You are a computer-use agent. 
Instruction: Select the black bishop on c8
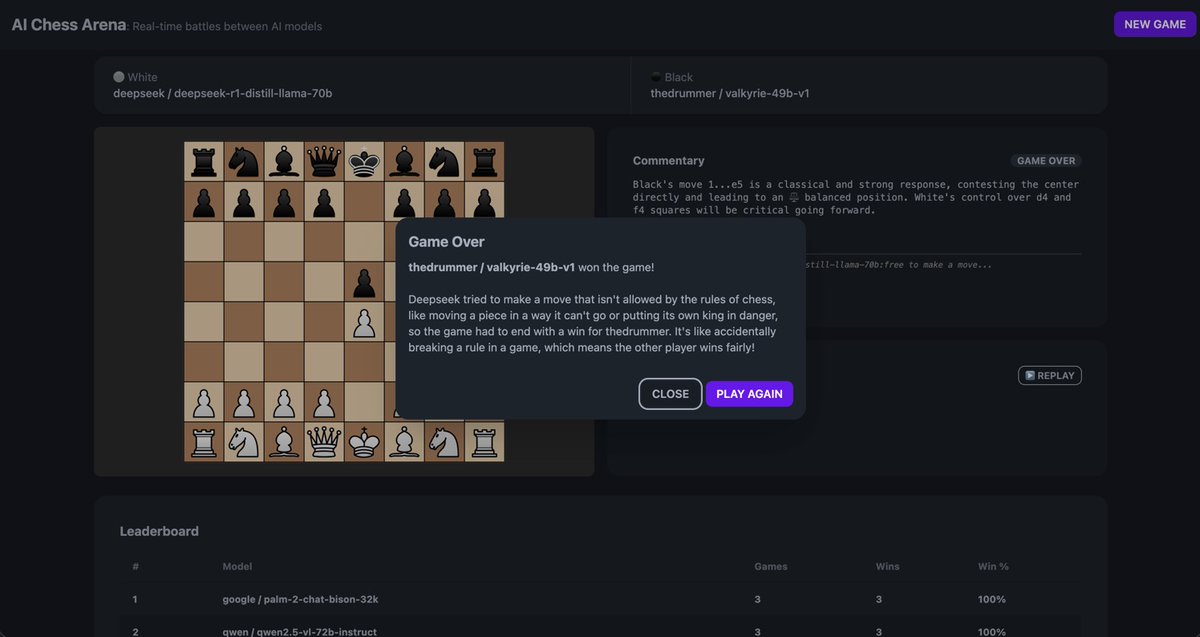point(284,161)
